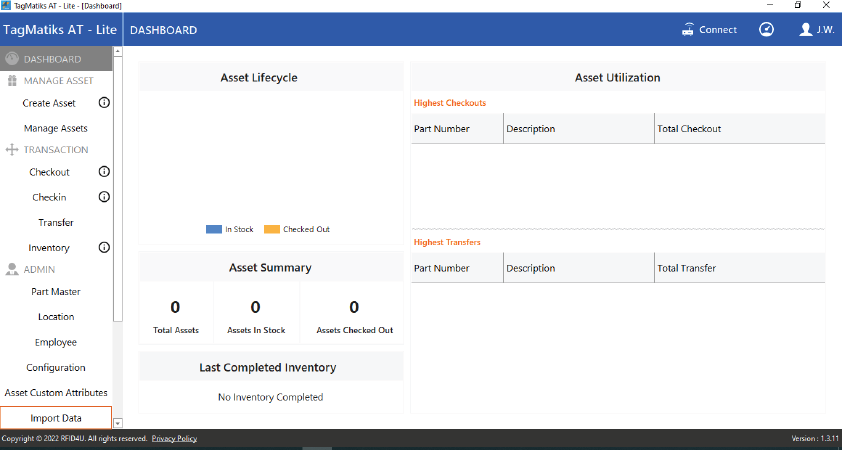The width and height of the screenshot is (842, 451).
Task: Go to Asset Custom Attributes
Action: click(x=56, y=393)
